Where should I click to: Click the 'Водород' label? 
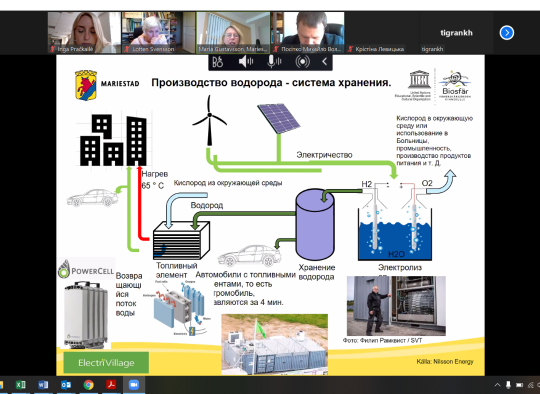click(207, 205)
